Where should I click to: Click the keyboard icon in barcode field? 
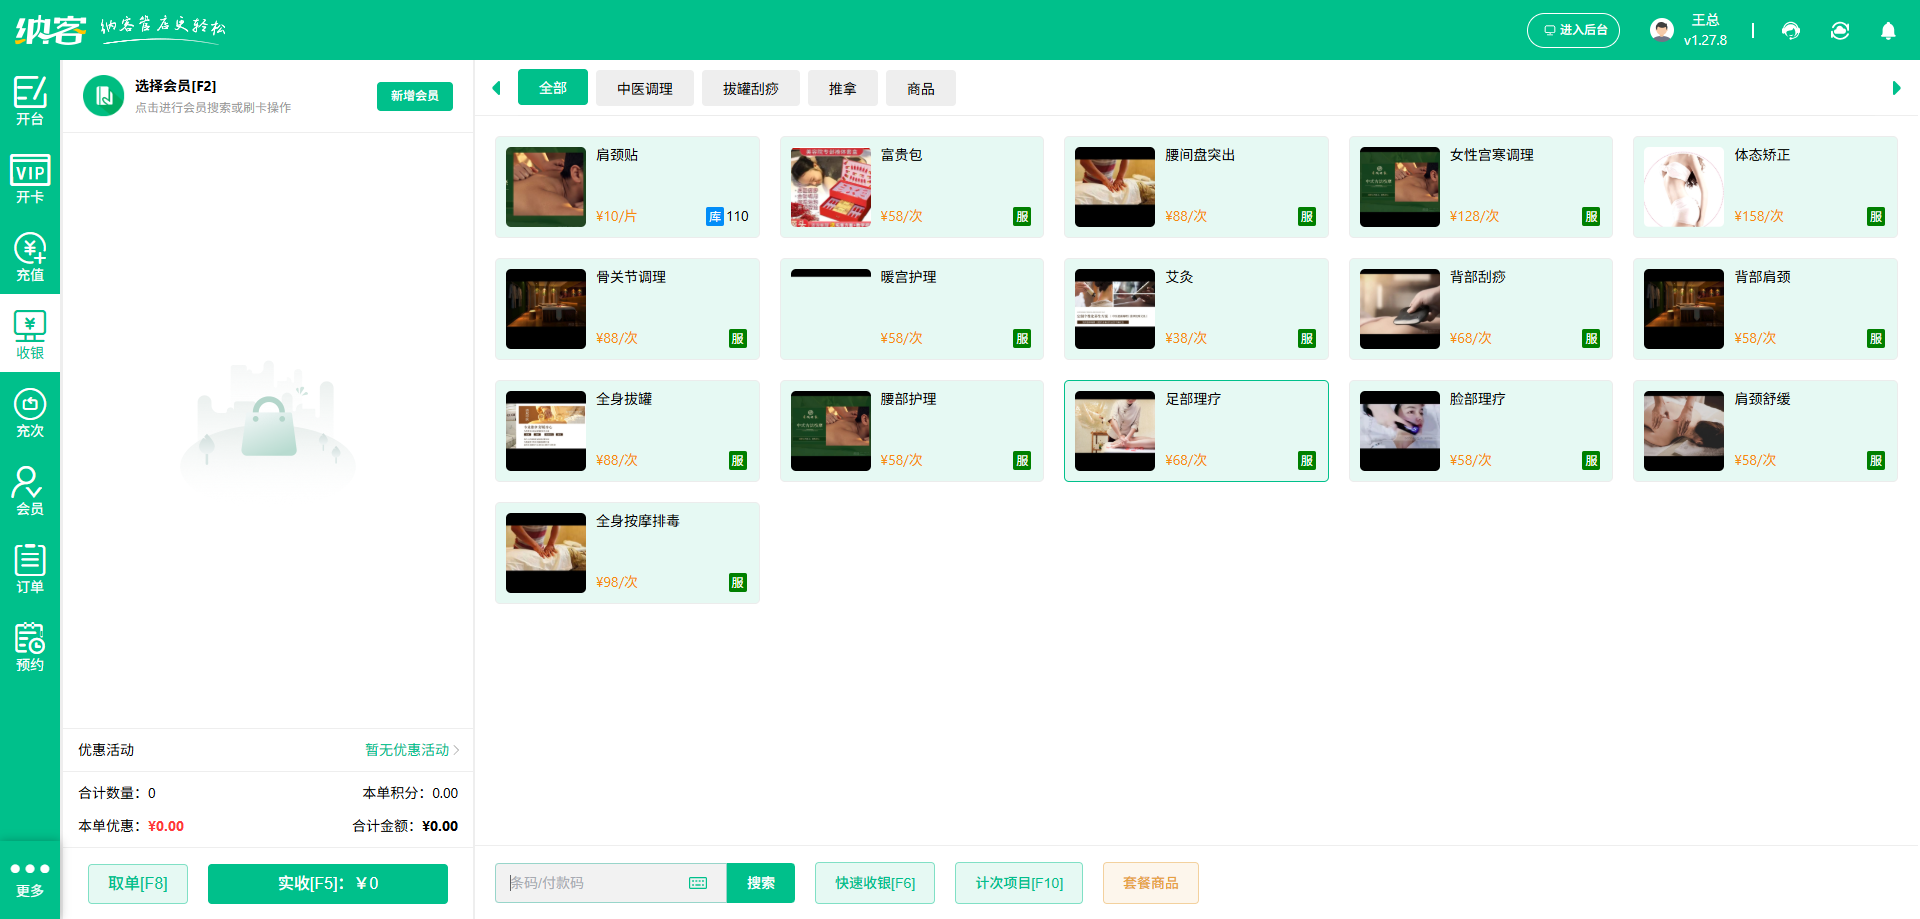(x=698, y=883)
